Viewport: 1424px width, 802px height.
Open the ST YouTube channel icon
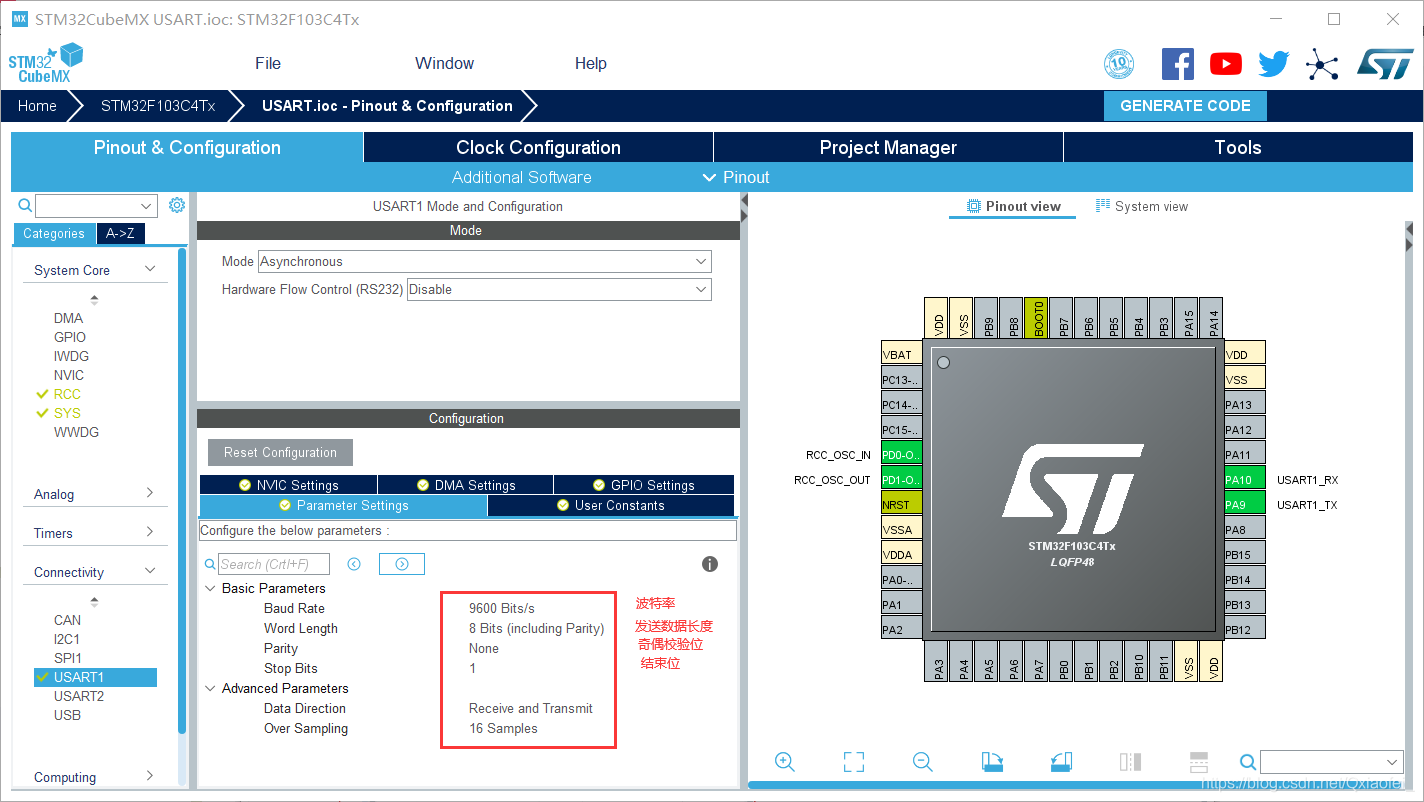tap(1226, 64)
